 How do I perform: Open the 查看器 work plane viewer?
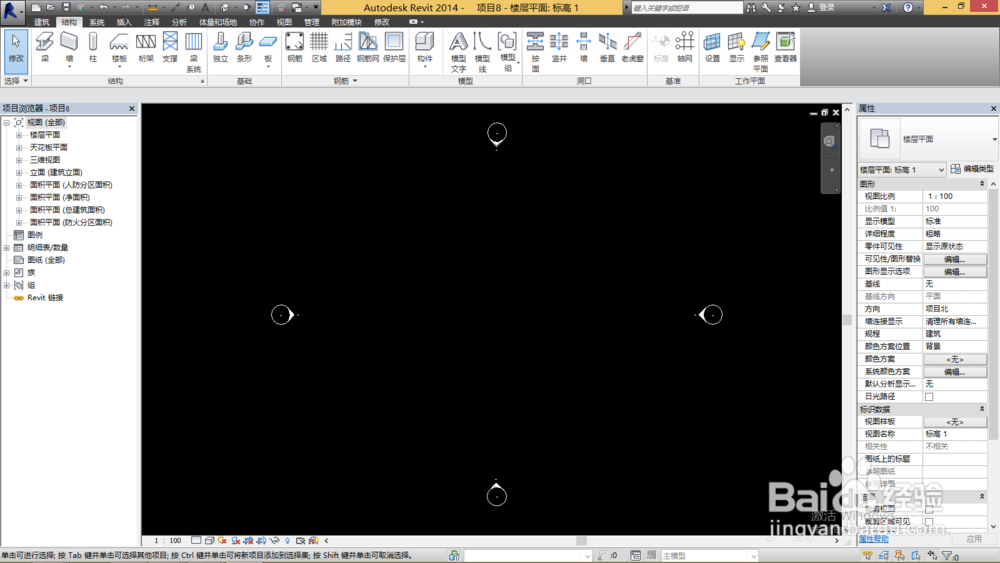coord(786,47)
